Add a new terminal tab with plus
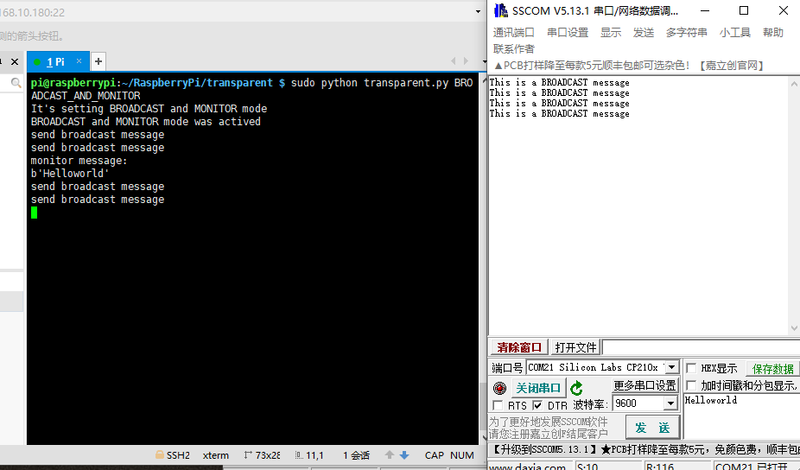The width and height of the screenshot is (800, 470). 98,62
